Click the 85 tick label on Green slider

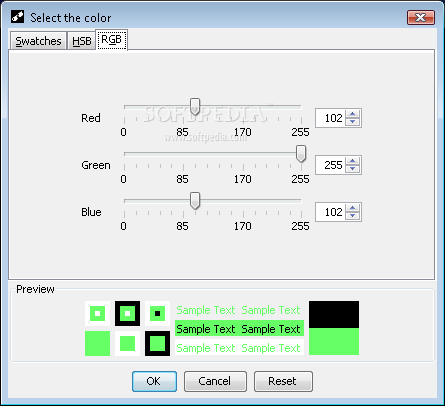click(x=182, y=179)
